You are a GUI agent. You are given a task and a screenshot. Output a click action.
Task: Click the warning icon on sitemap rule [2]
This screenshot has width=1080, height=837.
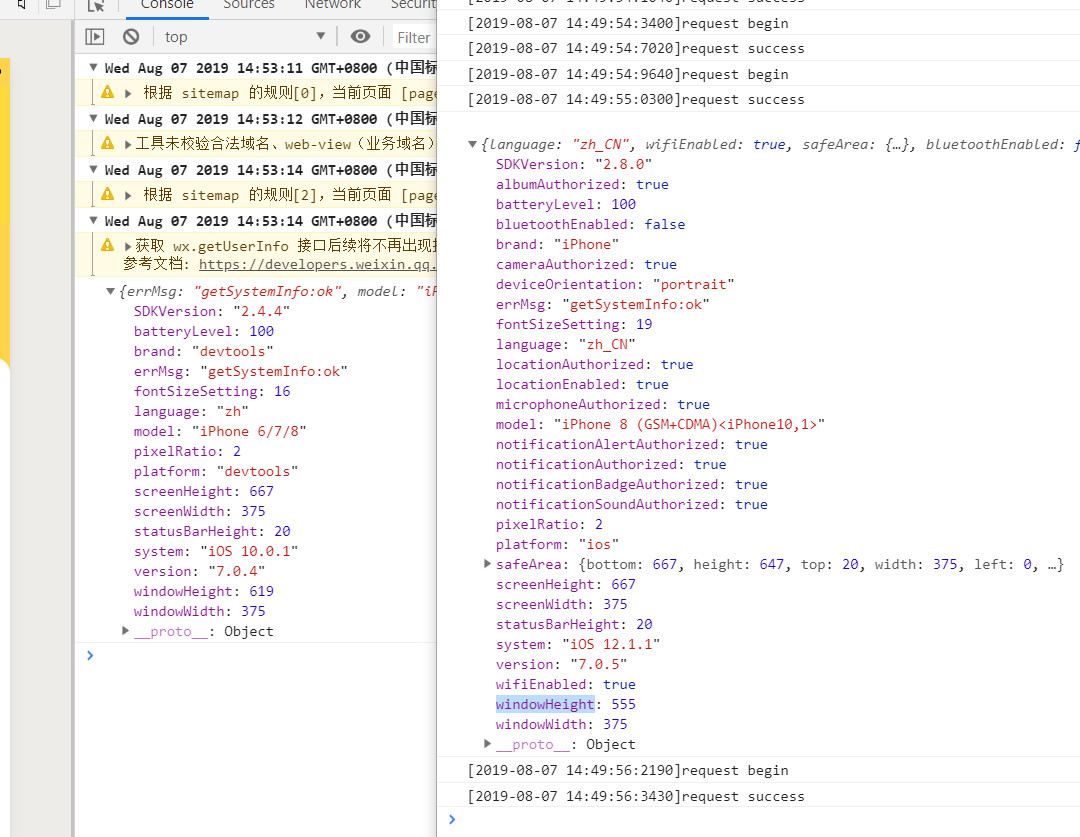click(107, 194)
